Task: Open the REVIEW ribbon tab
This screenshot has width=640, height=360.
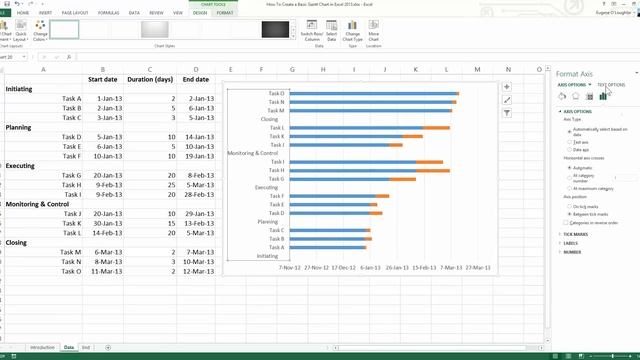Action: 156,13
